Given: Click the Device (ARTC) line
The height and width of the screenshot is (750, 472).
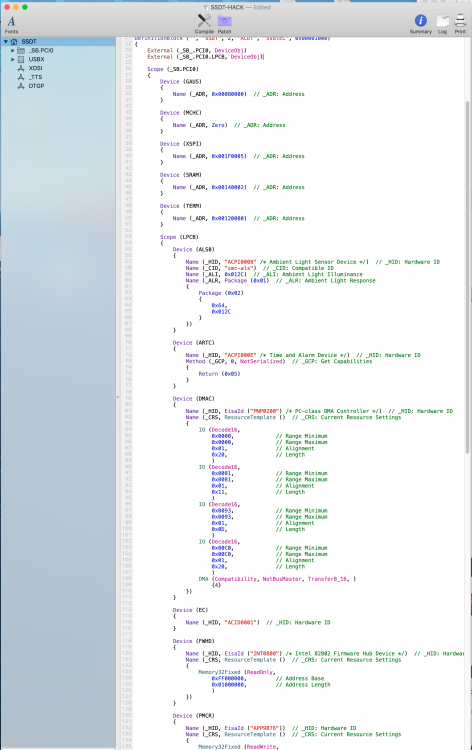Looking at the screenshot, I should coord(194,343).
